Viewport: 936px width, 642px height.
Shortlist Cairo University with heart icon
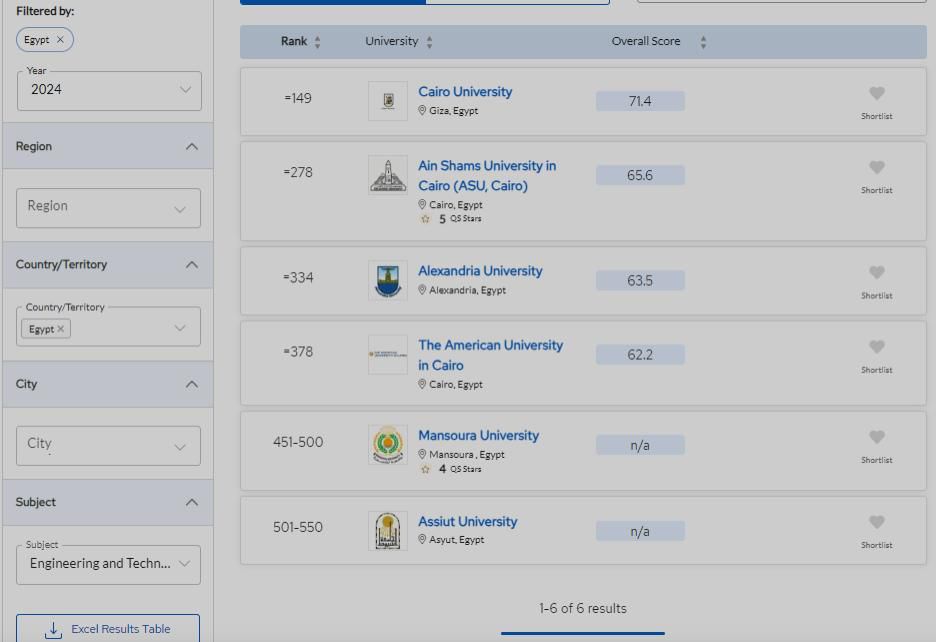(876, 94)
